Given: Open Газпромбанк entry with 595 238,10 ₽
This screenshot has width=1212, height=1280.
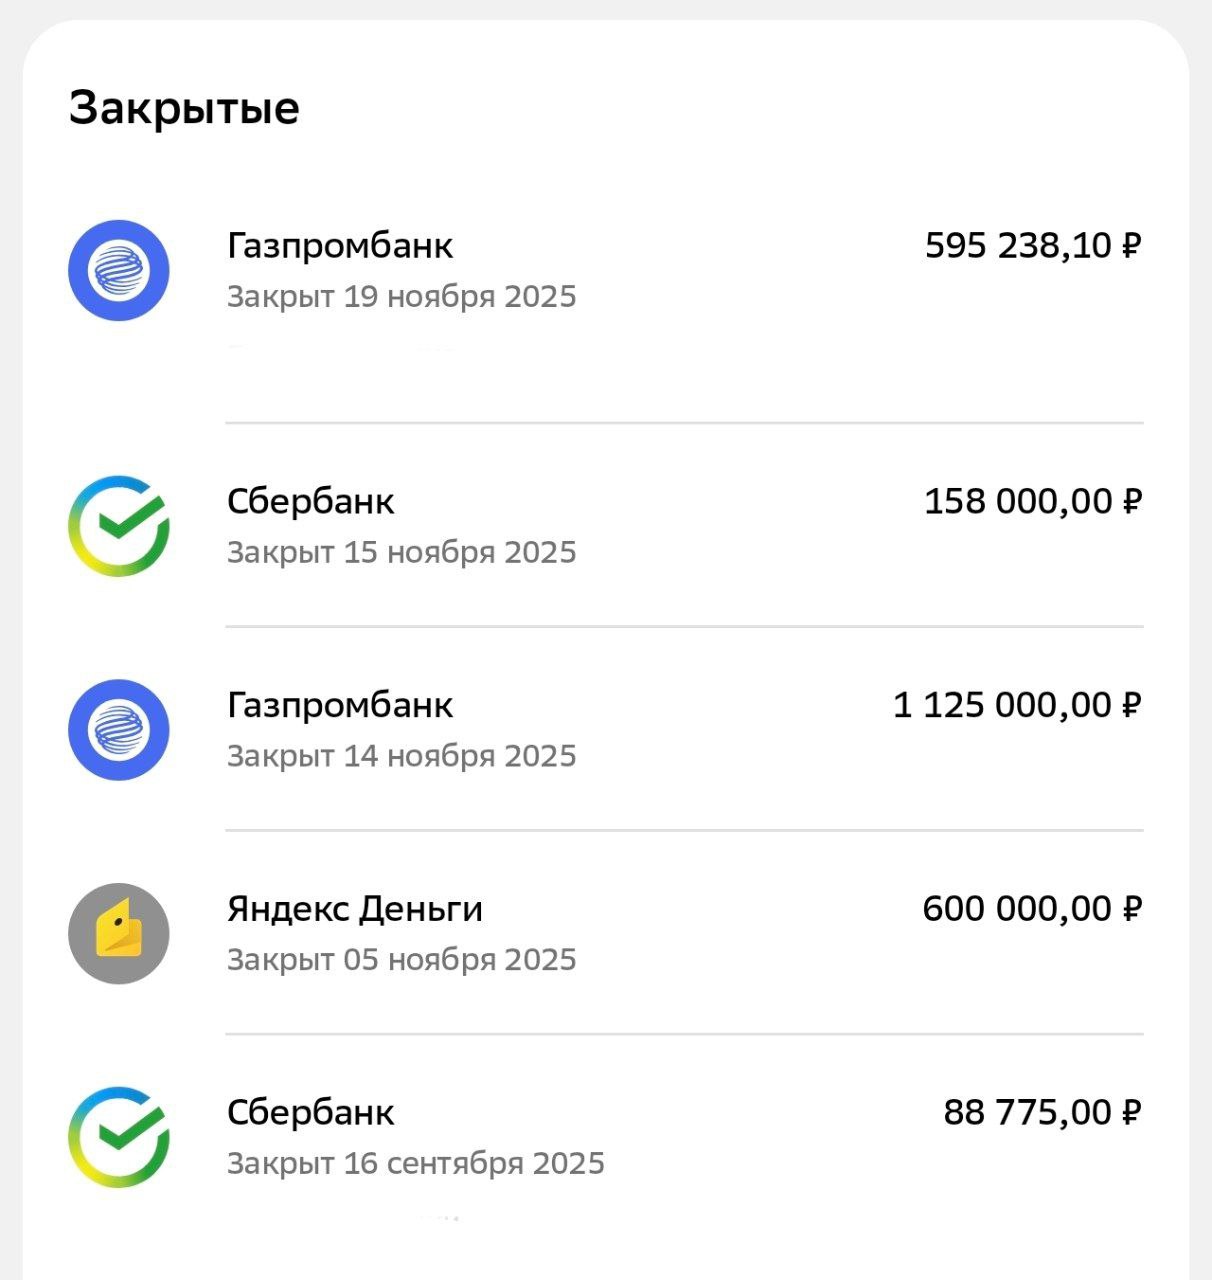Looking at the screenshot, I should (340, 245).
